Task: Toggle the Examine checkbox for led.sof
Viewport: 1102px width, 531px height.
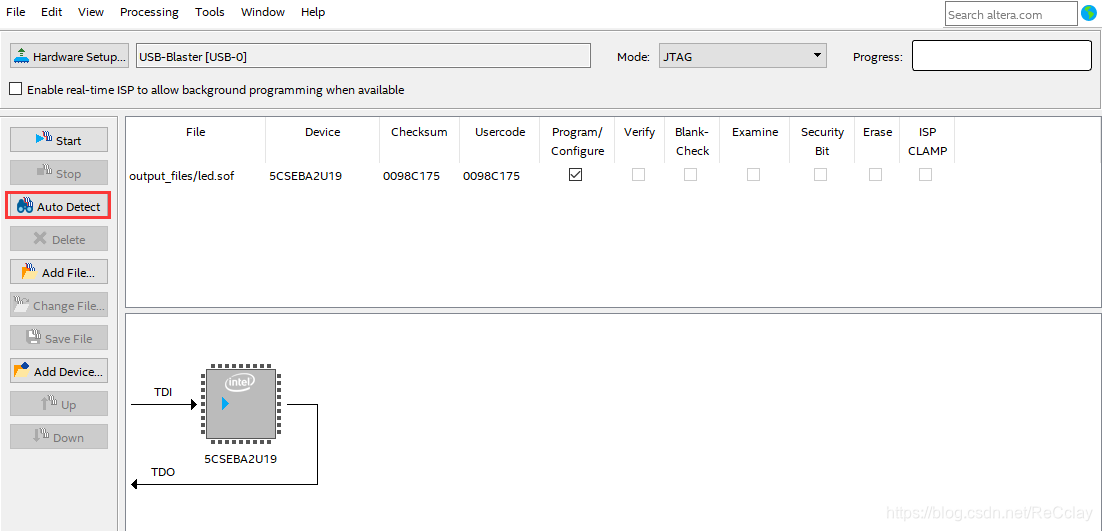Action: tap(753, 175)
